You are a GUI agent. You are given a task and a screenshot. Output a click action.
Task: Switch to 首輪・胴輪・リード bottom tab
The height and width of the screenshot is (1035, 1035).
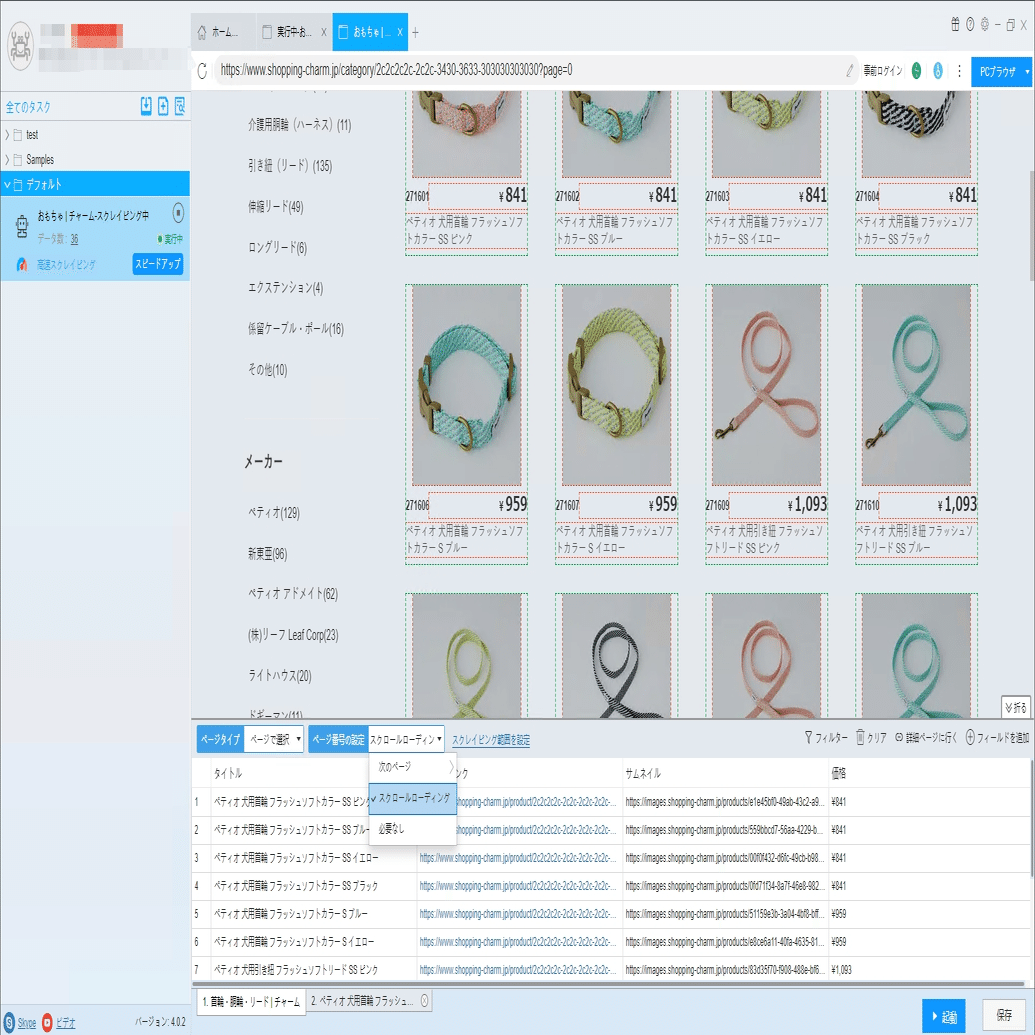[250, 1001]
